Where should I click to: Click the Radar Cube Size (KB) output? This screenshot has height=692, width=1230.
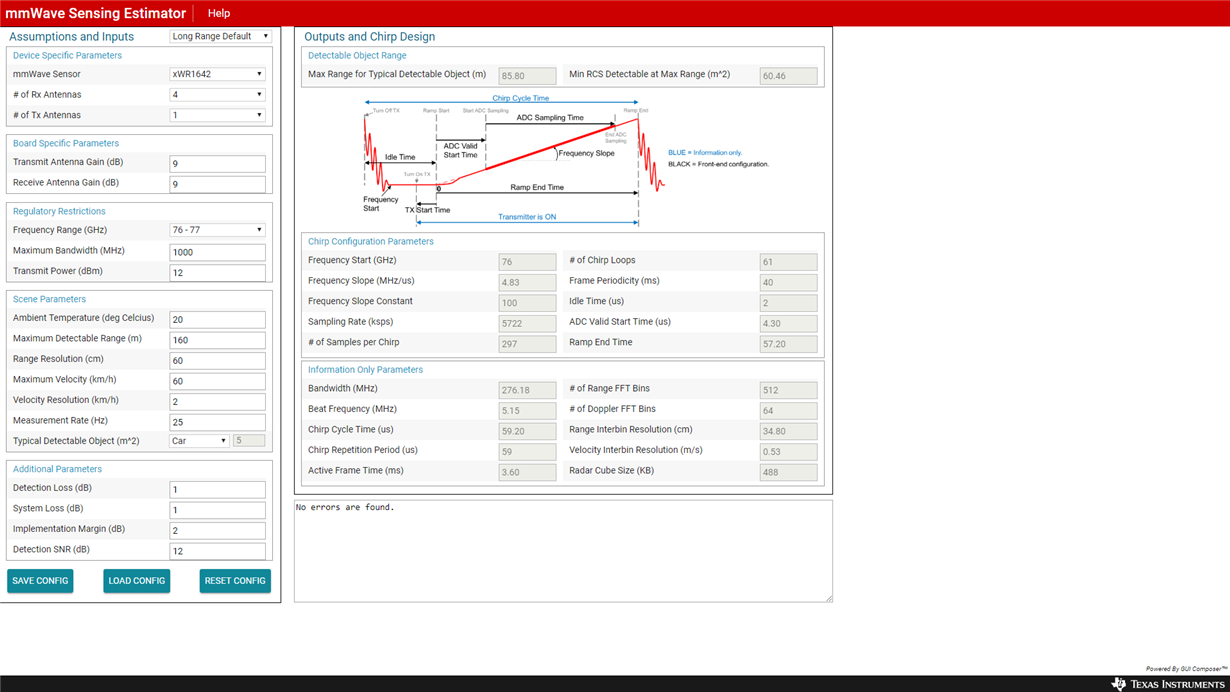click(x=788, y=472)
